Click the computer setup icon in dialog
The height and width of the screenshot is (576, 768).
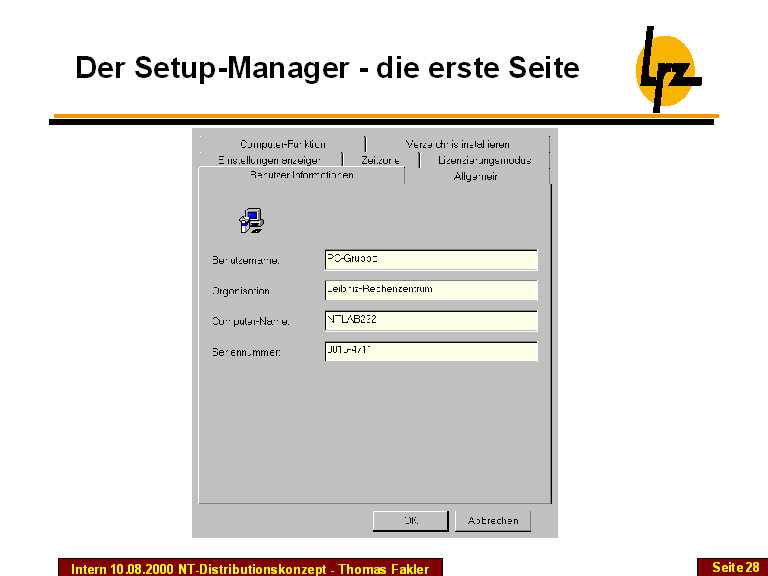point(250,220)
